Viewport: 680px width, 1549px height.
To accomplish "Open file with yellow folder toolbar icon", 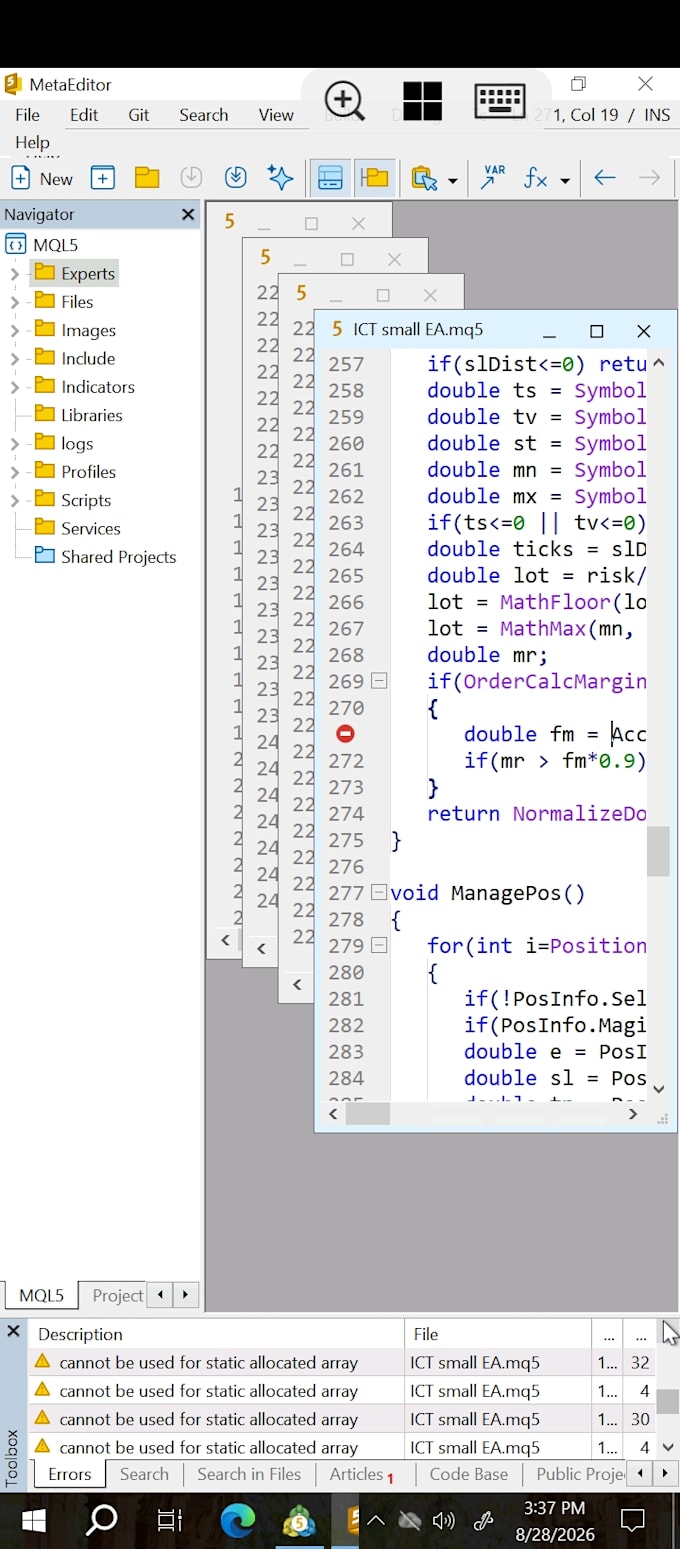I will click(147, 178).
